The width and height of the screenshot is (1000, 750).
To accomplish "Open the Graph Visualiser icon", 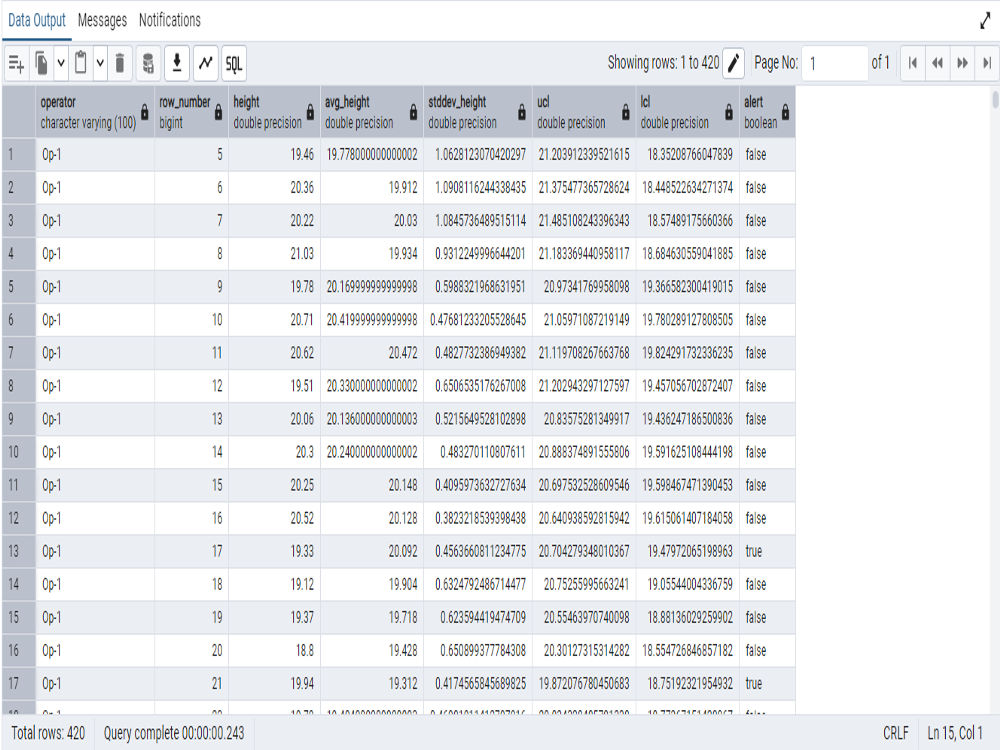I will pyautogui.click(x=205, y=63).
